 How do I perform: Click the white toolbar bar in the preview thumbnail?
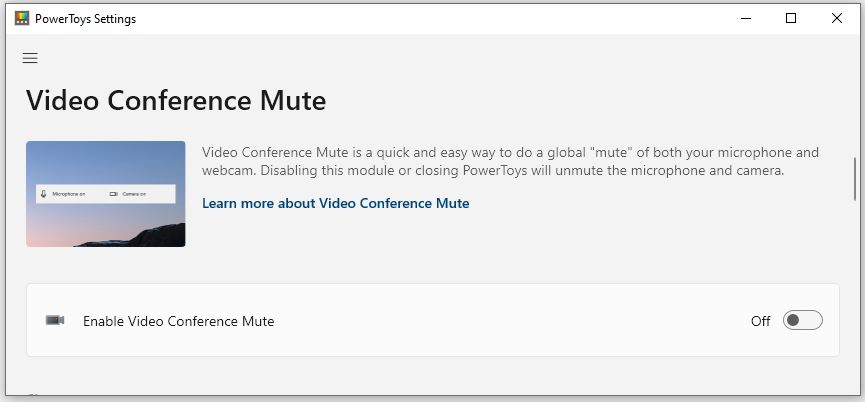click(105, 194)
